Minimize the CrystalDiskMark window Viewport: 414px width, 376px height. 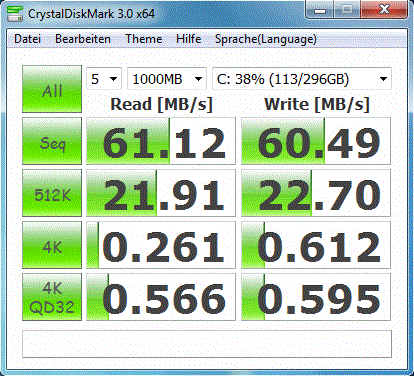(320, 10)
